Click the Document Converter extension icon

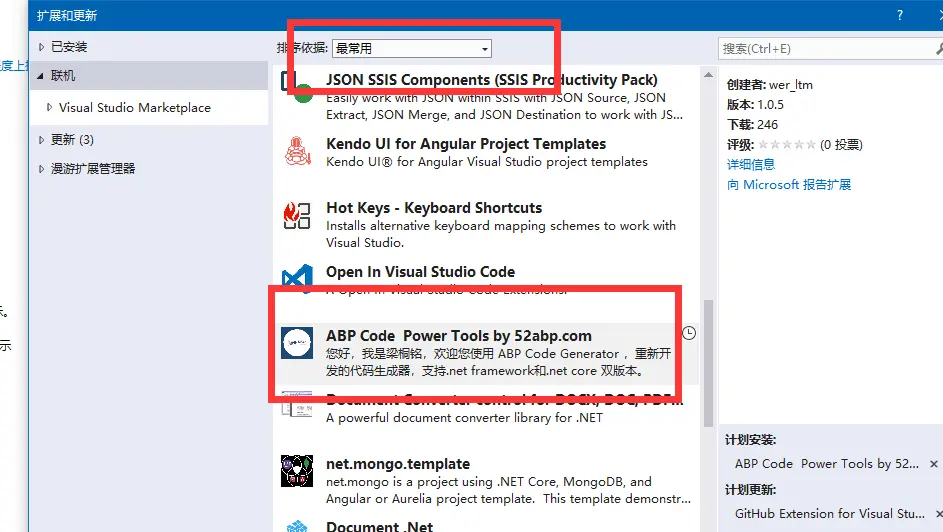point(297,404)
